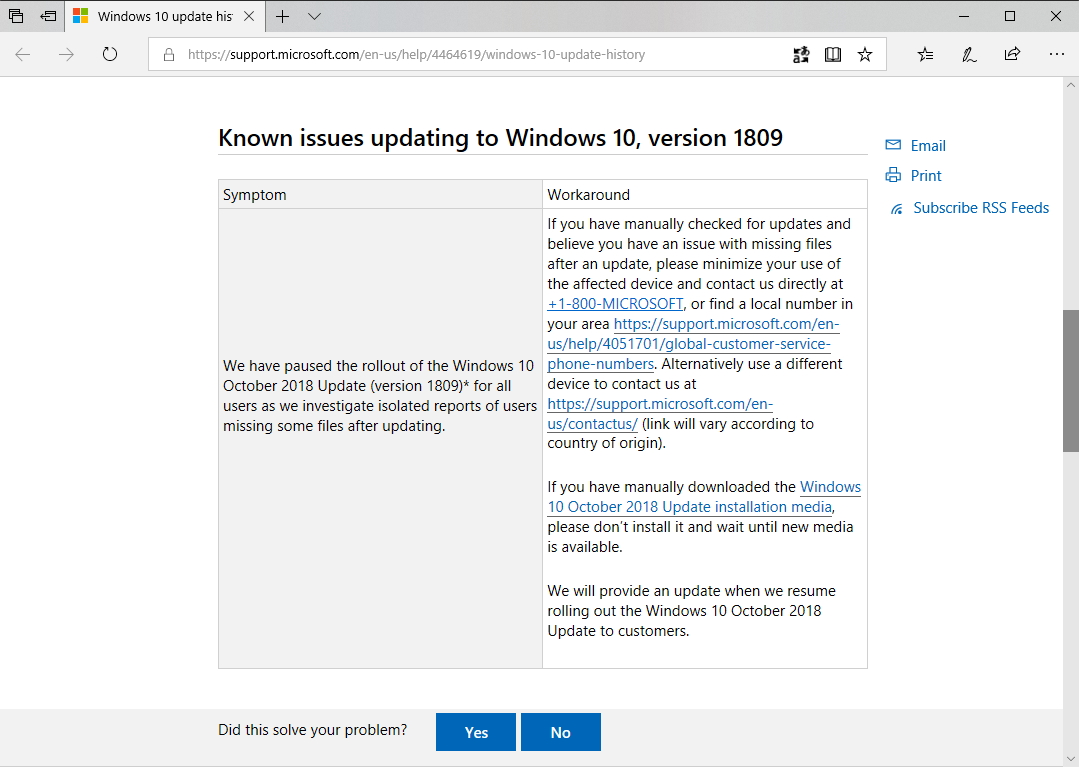1079x767 pixels.
Task: Click the back navigation arrow
Action: point(22,55)
